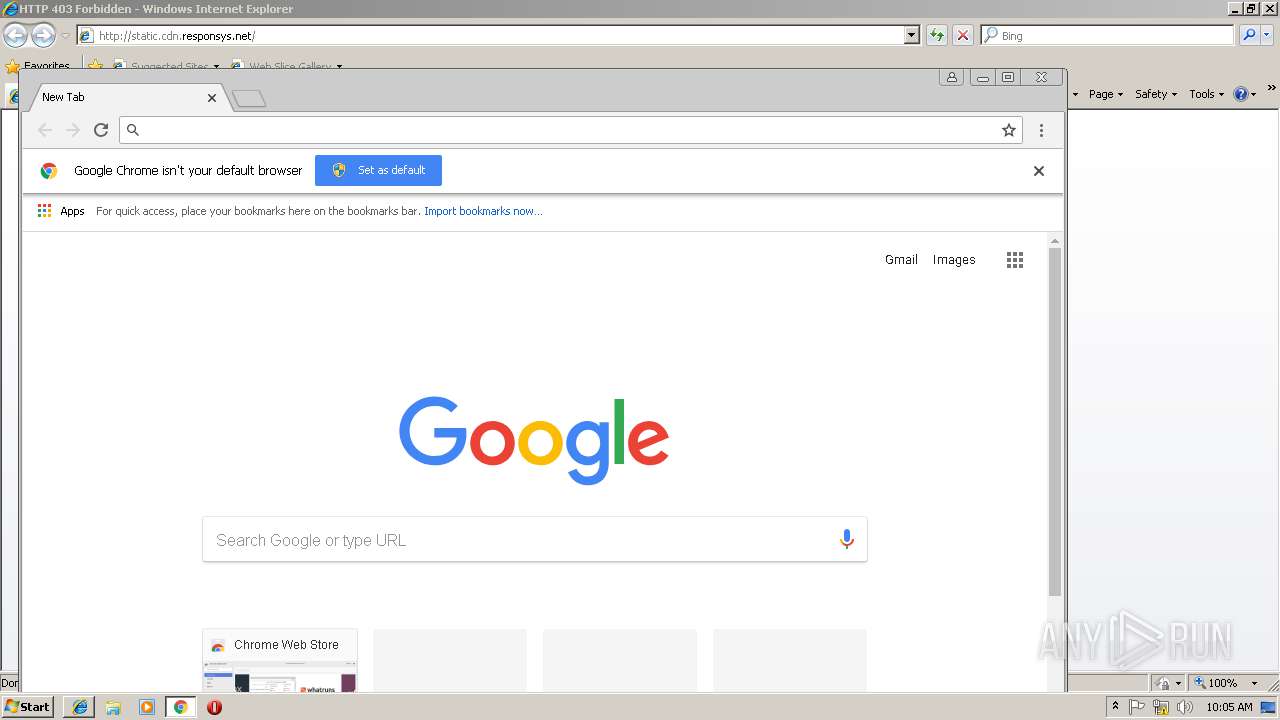
Task: Open the network status tray icon
Action: 1161,707
